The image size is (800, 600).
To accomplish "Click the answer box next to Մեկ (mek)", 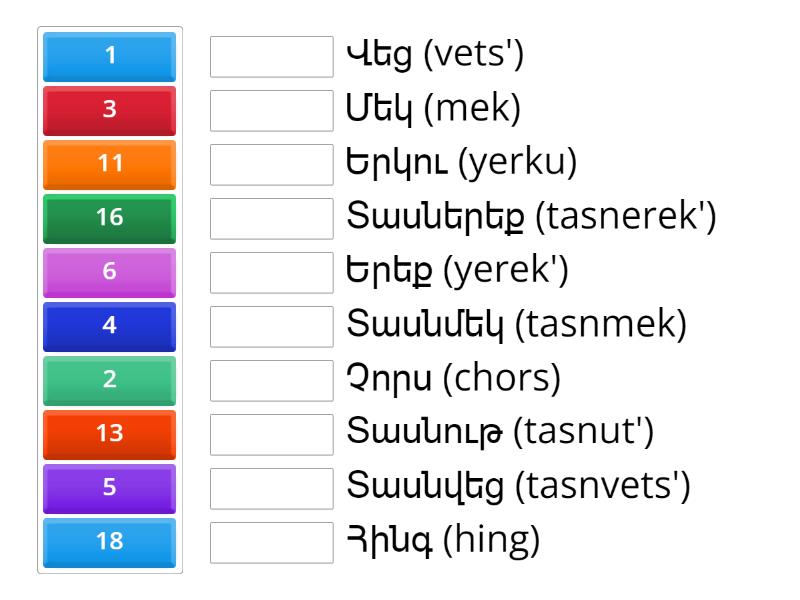I will 272,112.
